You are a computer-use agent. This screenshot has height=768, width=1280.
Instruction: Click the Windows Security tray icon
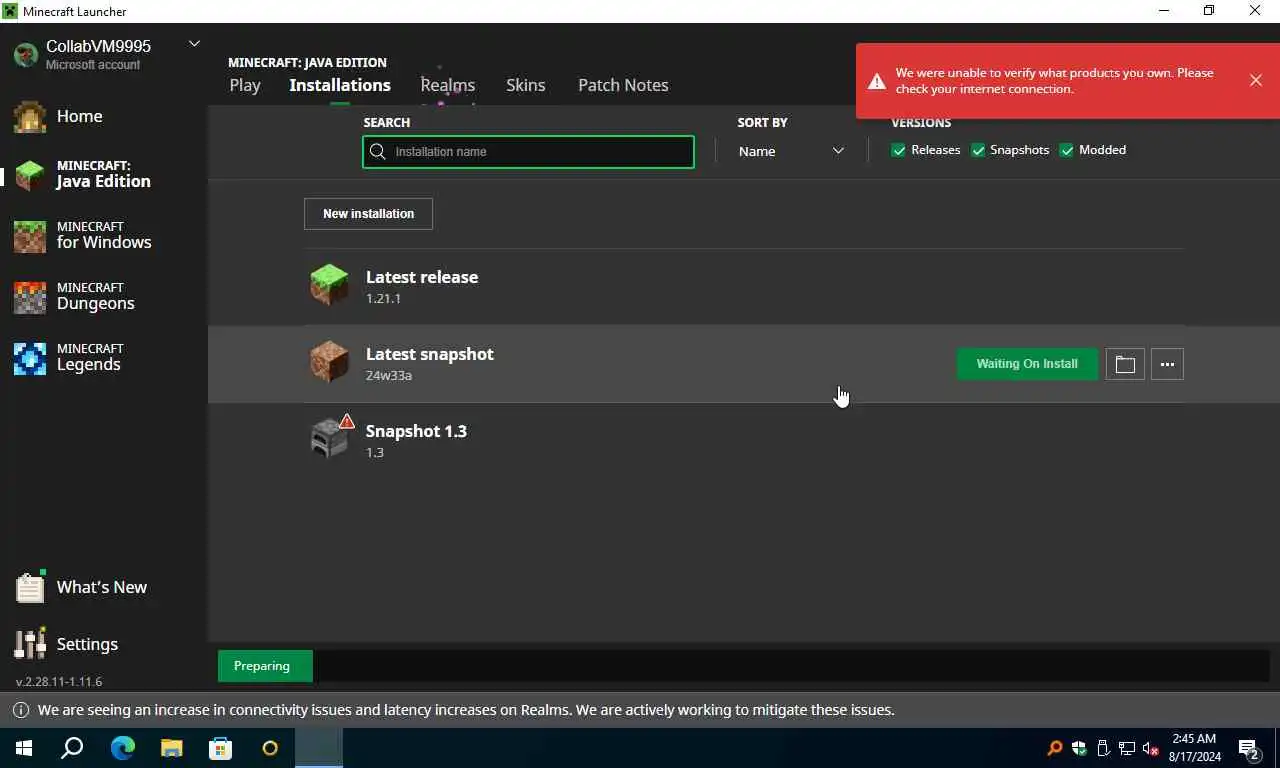1079,748
